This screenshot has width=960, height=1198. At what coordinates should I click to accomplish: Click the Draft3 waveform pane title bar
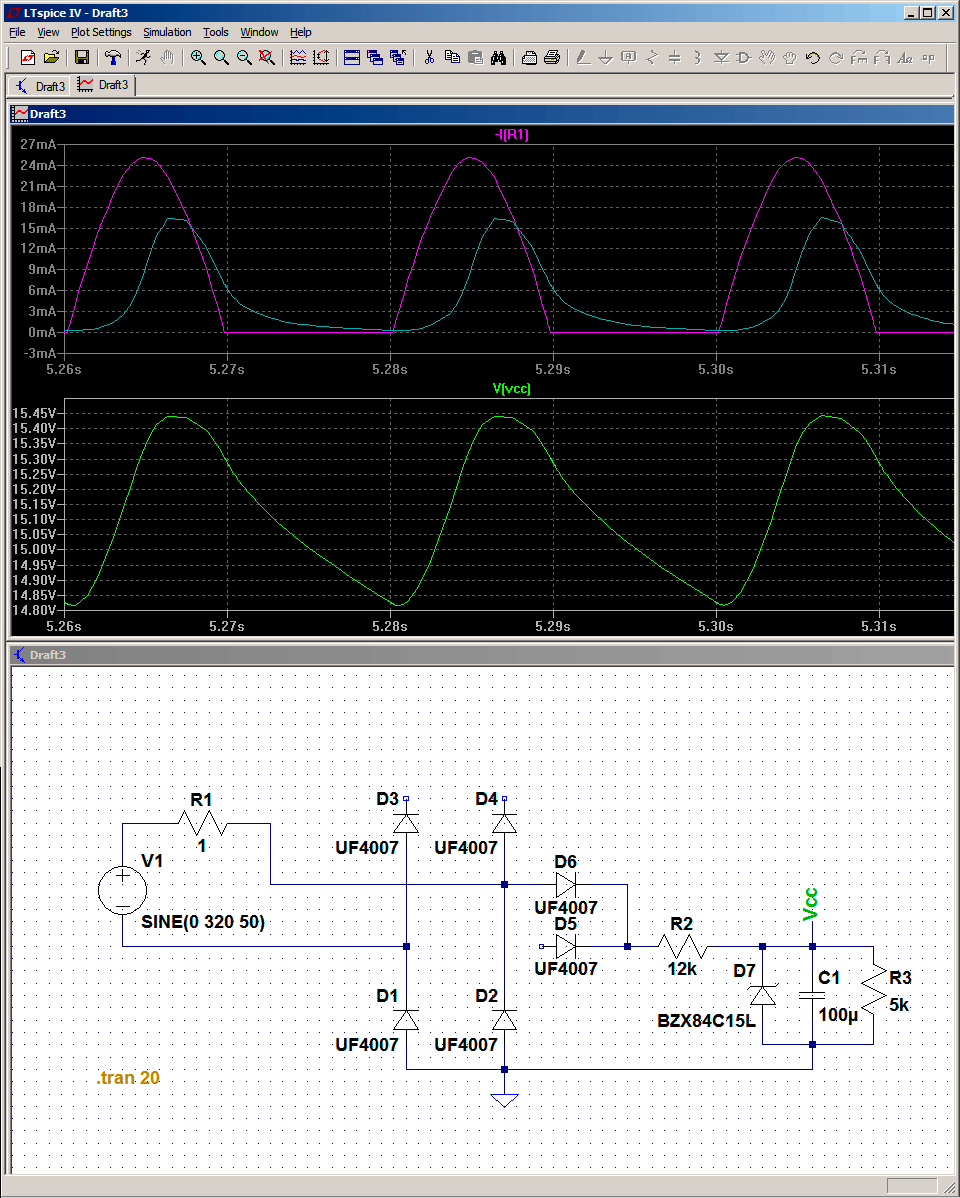(482, 114)
